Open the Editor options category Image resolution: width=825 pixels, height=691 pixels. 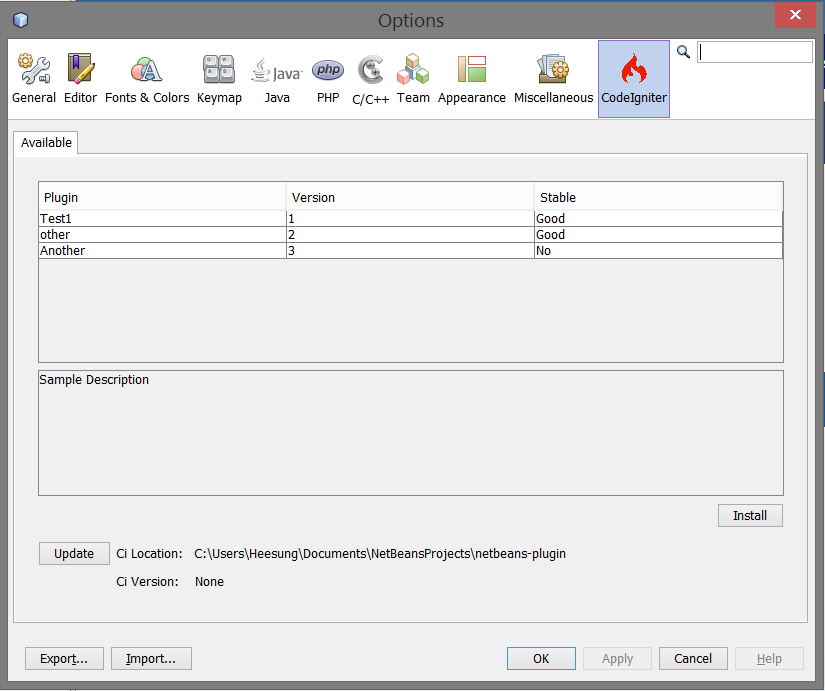[x=81, y=79]
